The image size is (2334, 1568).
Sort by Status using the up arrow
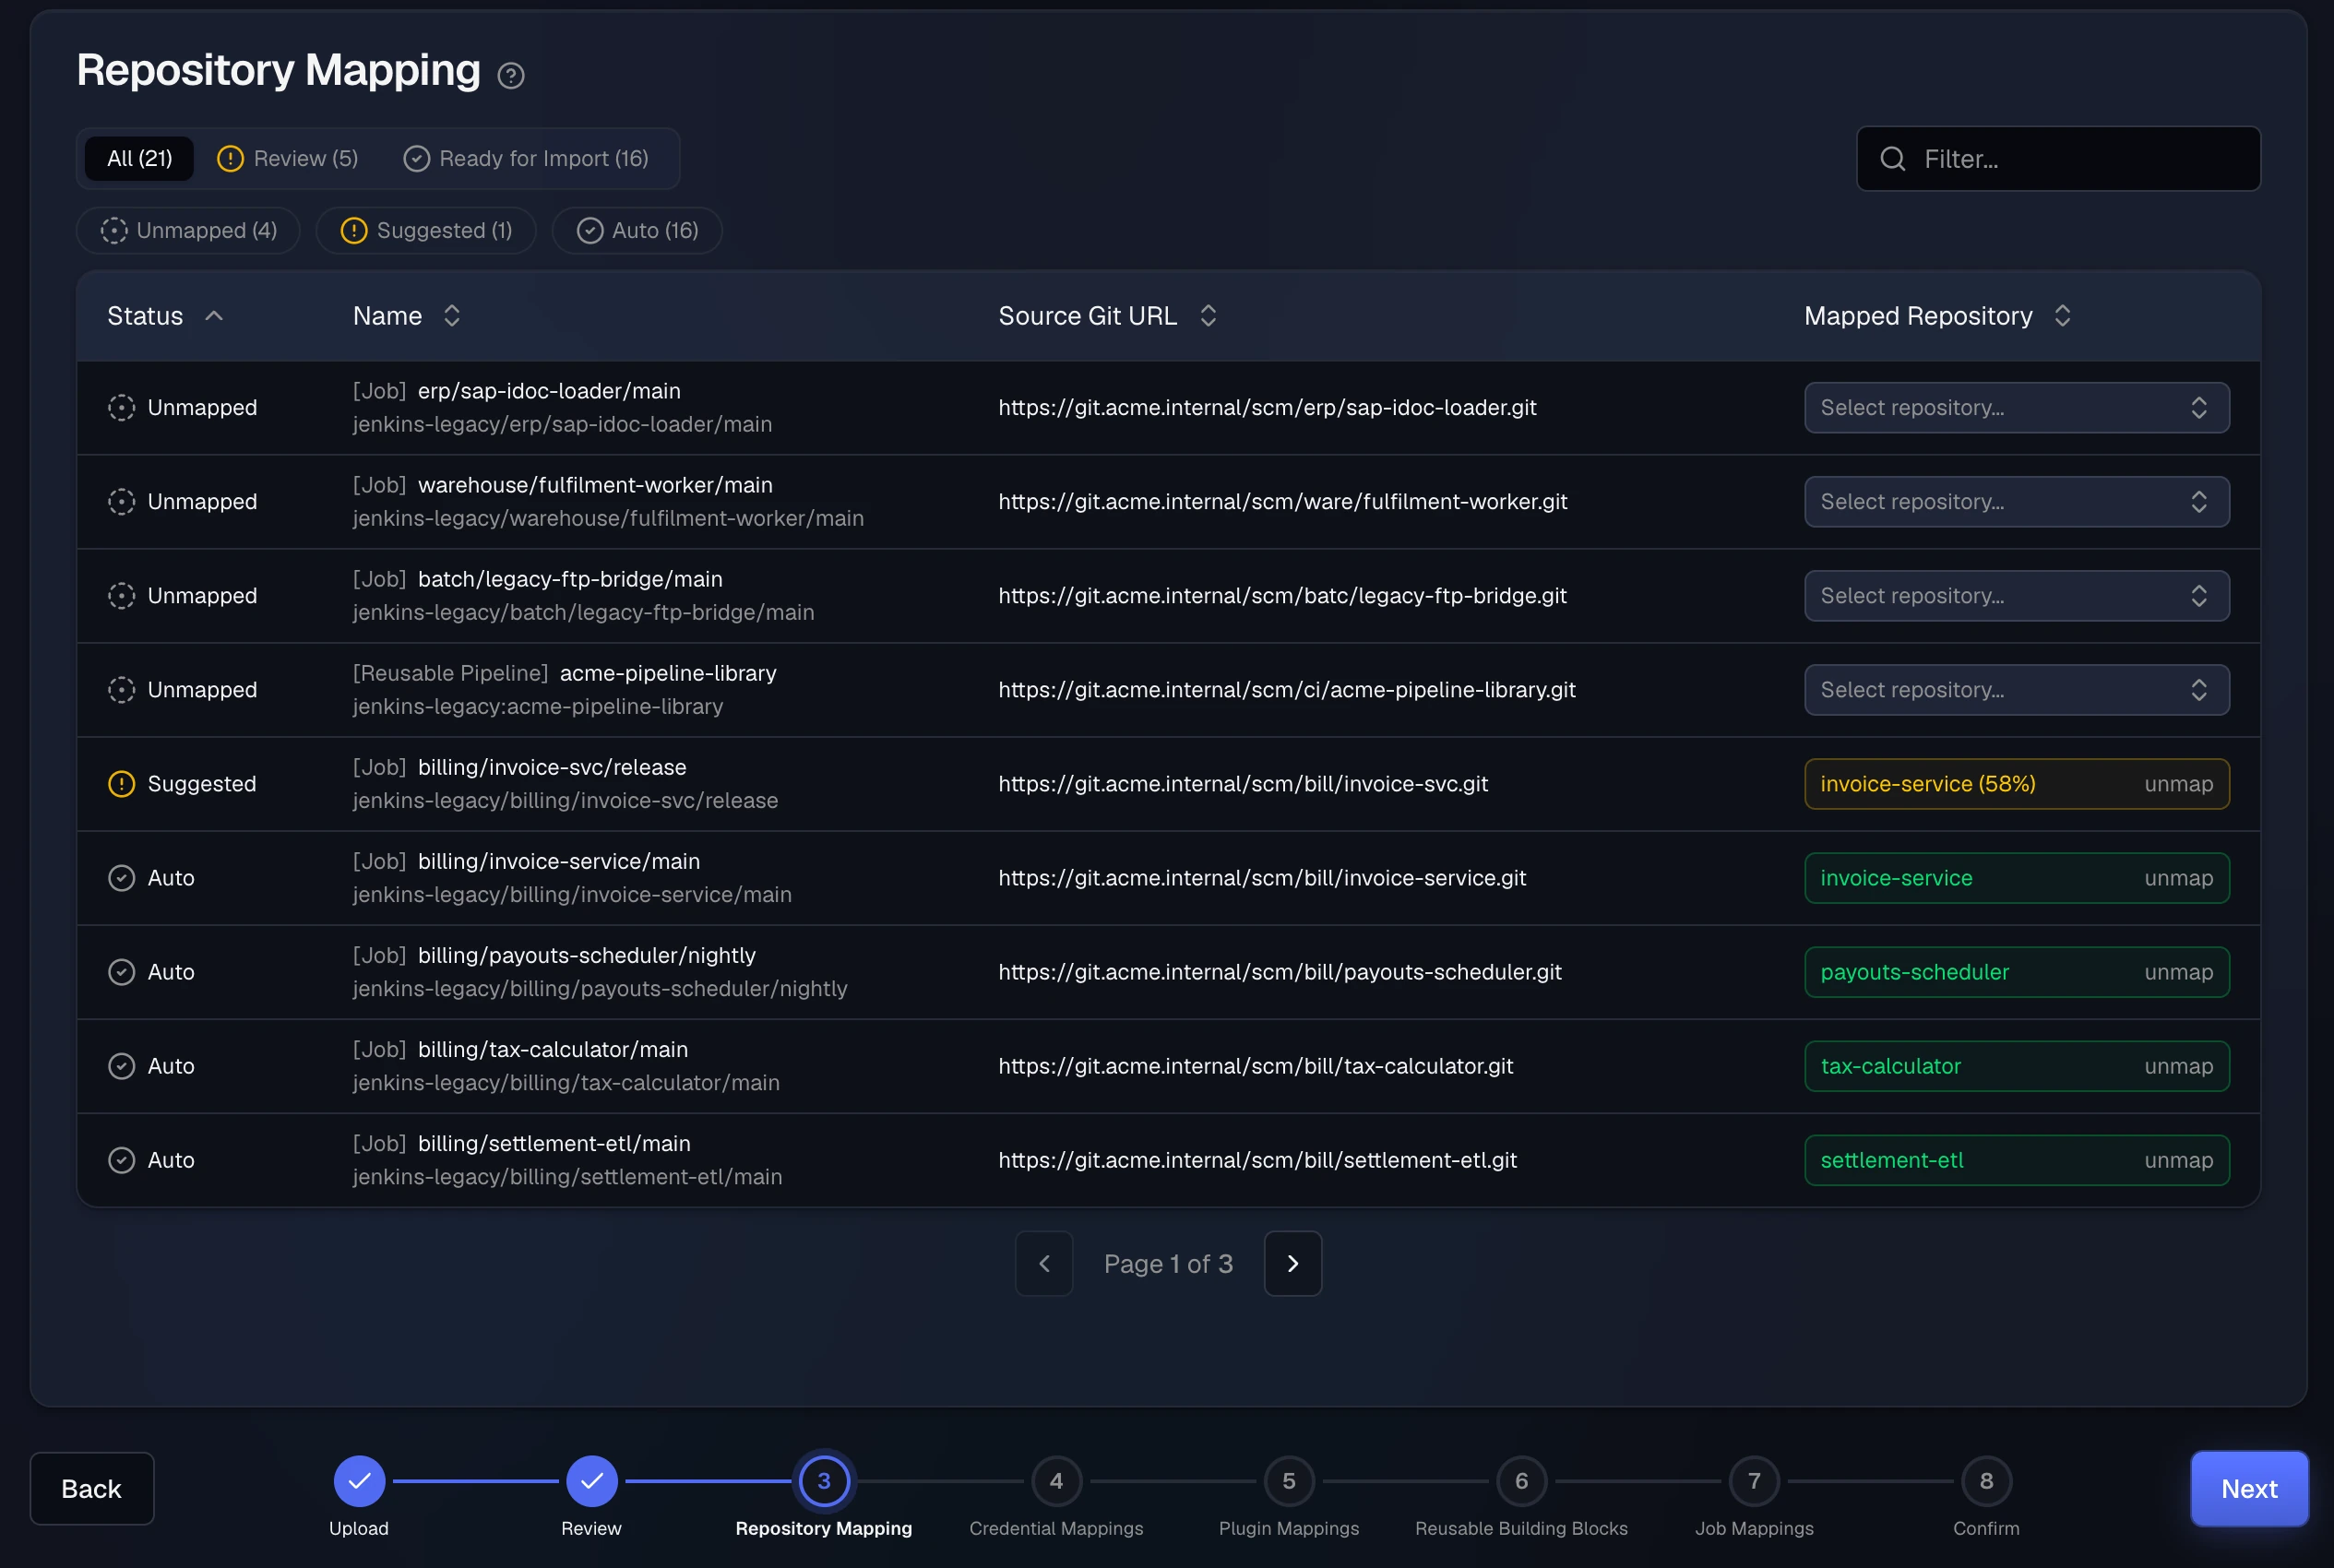coord(214,316)
